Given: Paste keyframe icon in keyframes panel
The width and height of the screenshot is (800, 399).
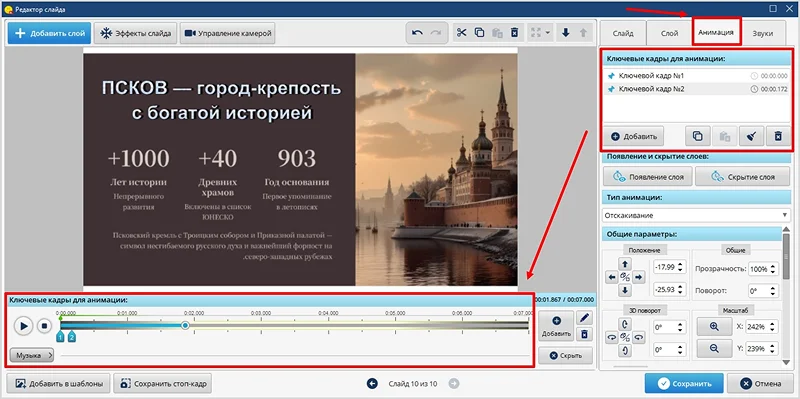Looking at the screenshot, I should click(724, 136).
